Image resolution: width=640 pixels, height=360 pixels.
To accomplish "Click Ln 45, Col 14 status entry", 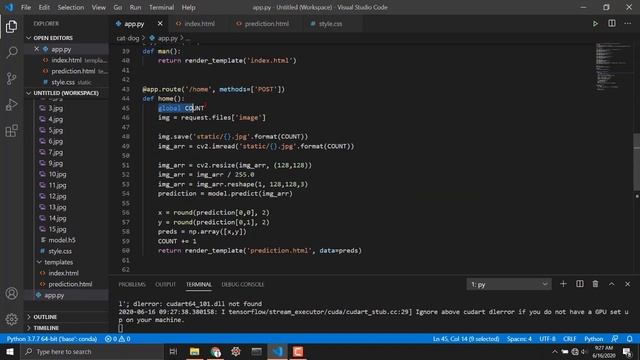I will 466,339.
